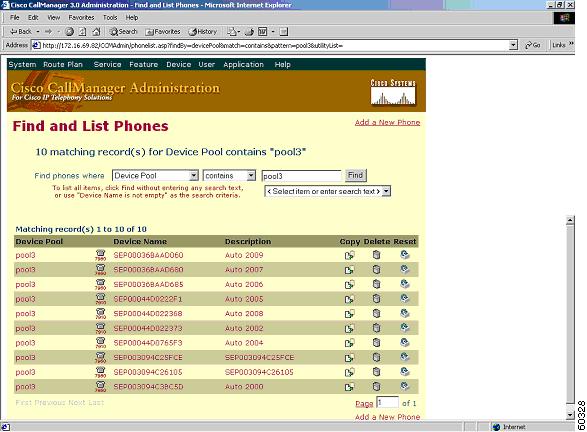Reset the phone SEP00044D0222F1
587x432 pixels.
click(405, 298)
